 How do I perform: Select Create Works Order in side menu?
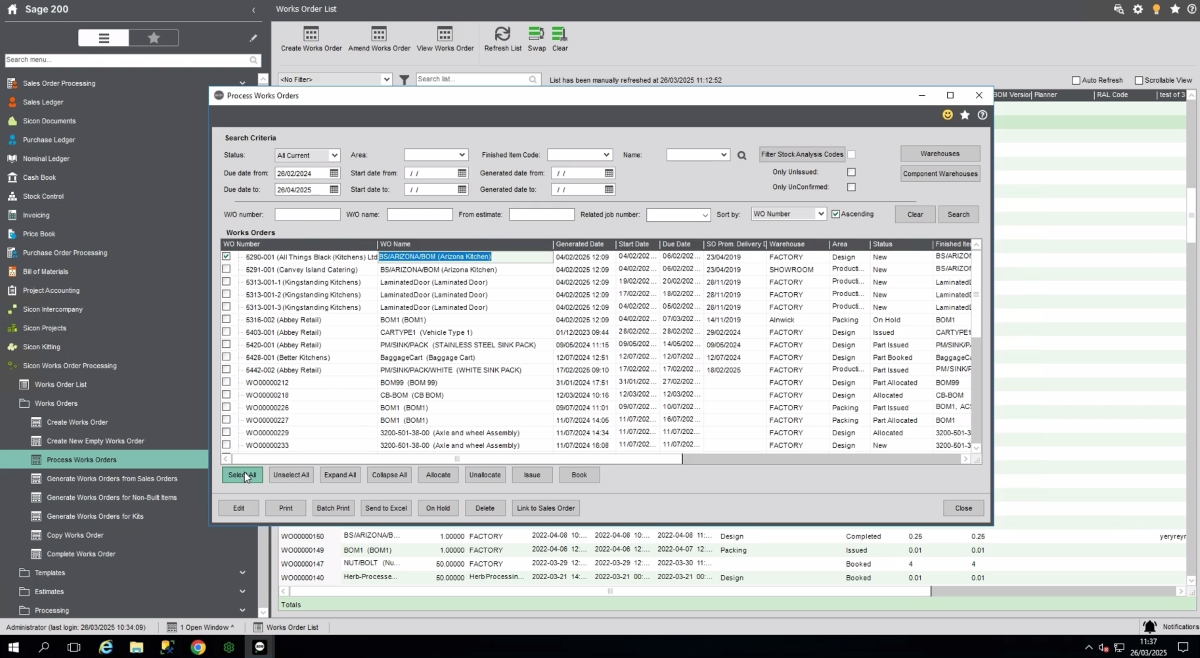pos(77,422)
